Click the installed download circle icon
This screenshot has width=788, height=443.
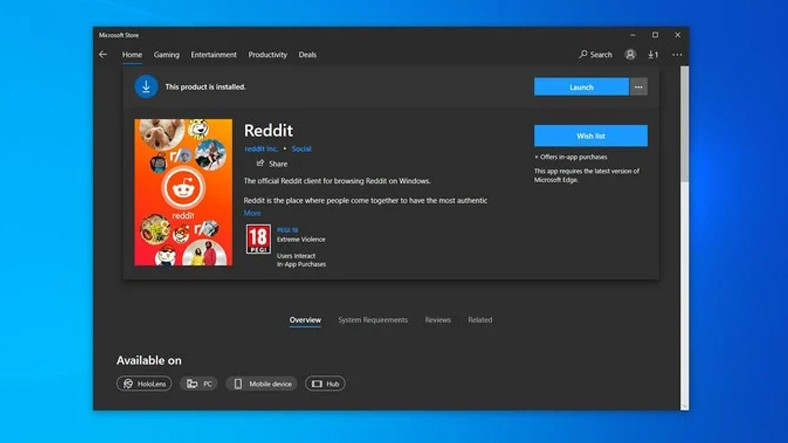(146, 86)
